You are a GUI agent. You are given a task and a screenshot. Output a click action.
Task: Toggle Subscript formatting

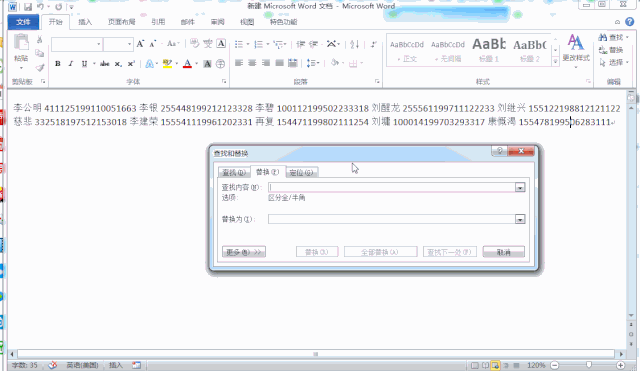tap(118, 64)
